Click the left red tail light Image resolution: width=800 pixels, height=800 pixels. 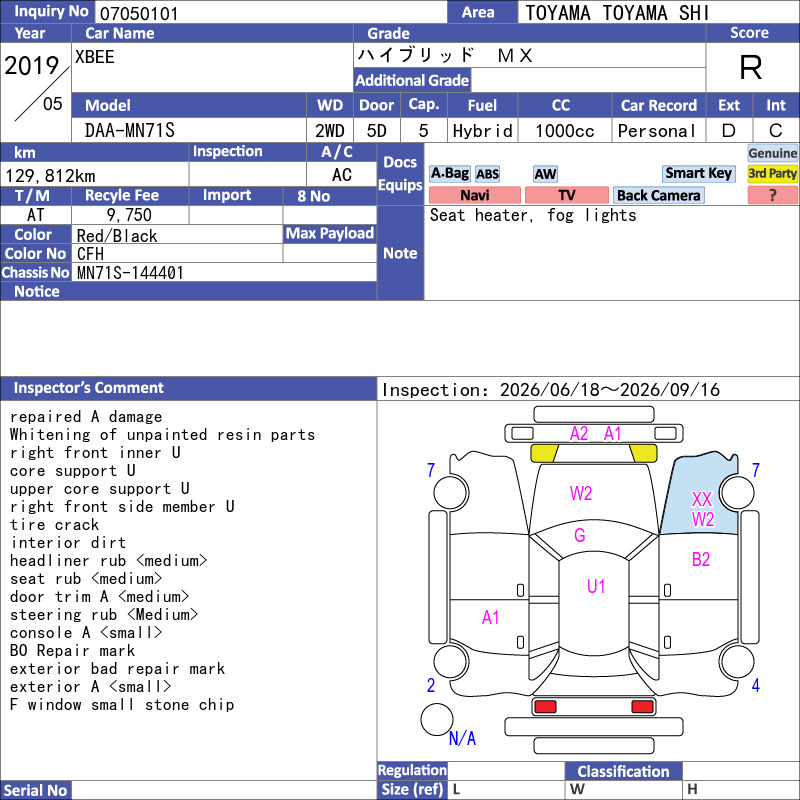click(x=545, y=707)
